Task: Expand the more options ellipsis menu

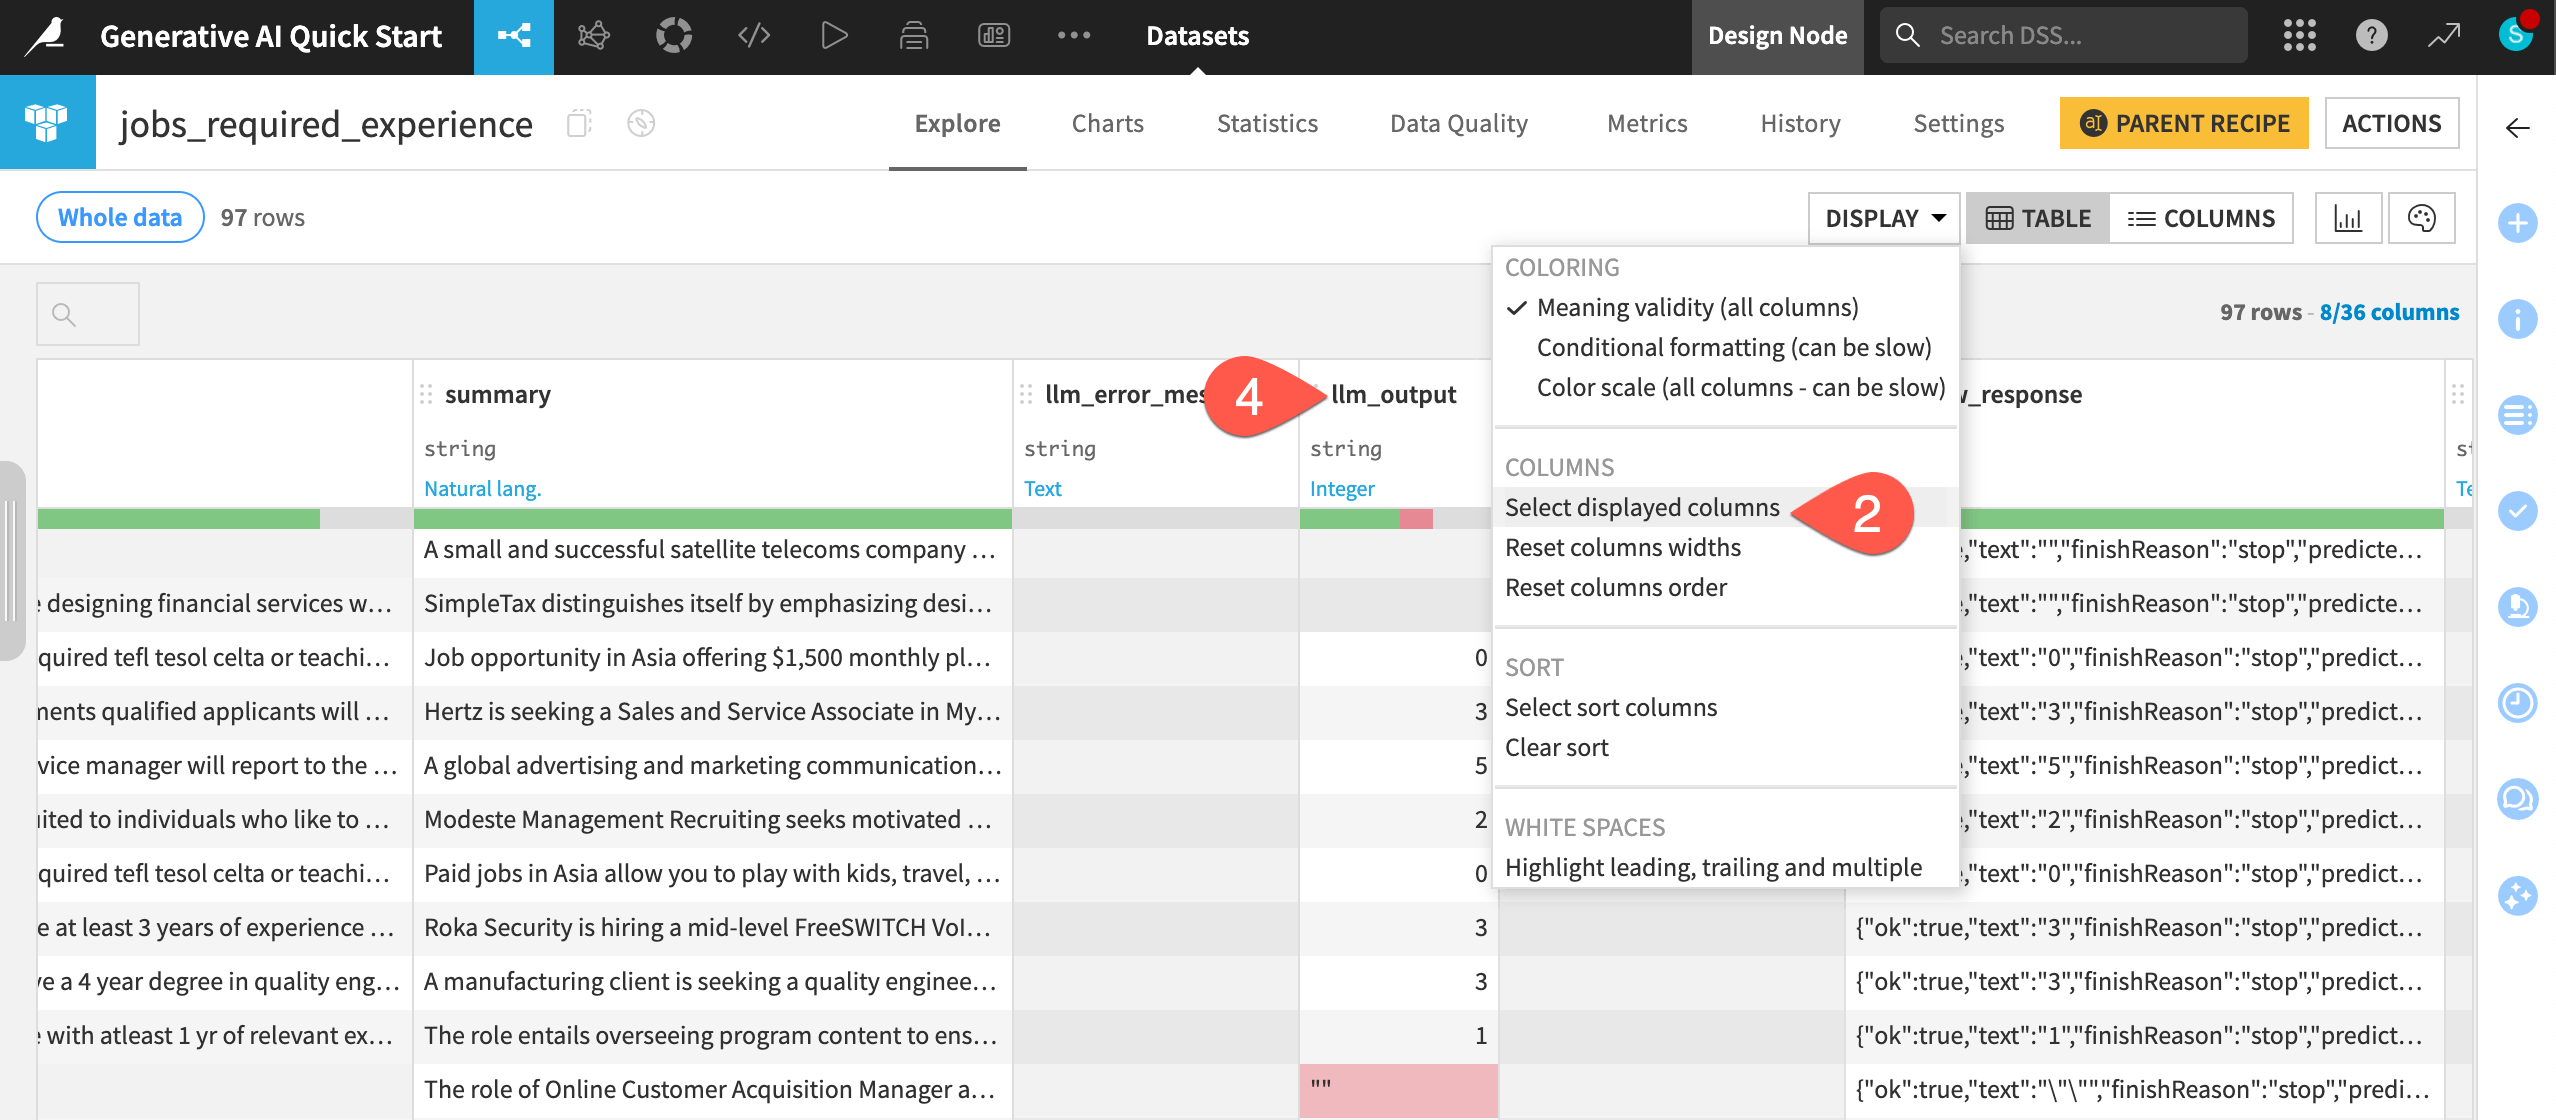Action: pyautogui.click(x=1073, y=37)
